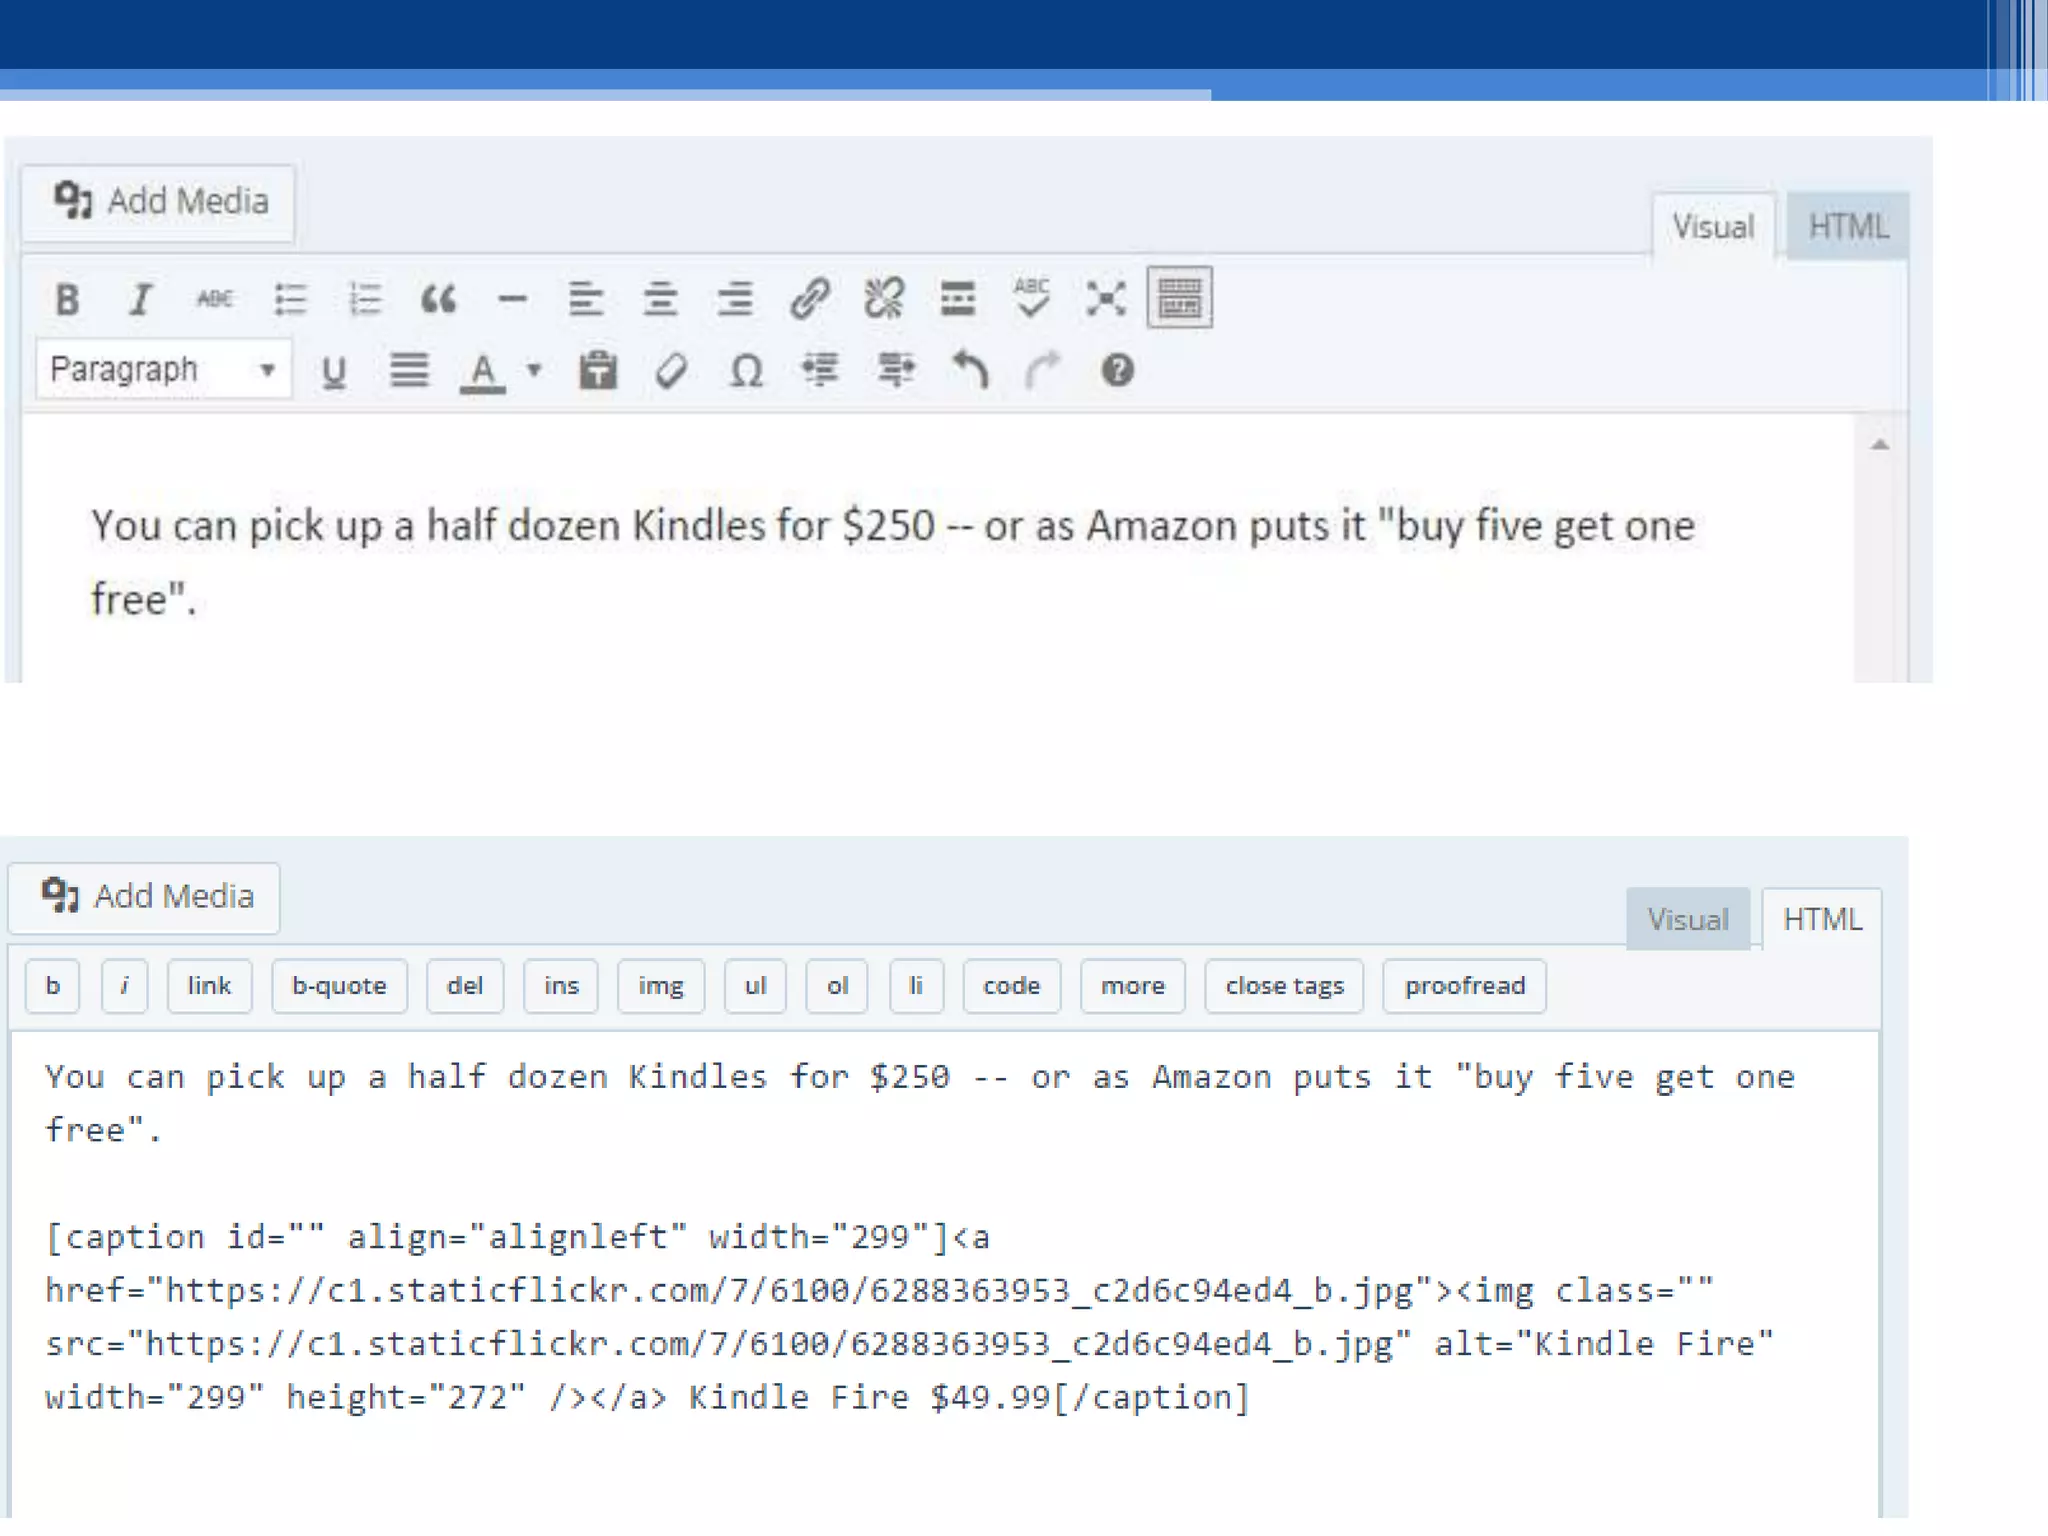This screenshot has width=2048, height=1536.
Task: Toggle the bulleted list icon
Action: click(290, 299)
